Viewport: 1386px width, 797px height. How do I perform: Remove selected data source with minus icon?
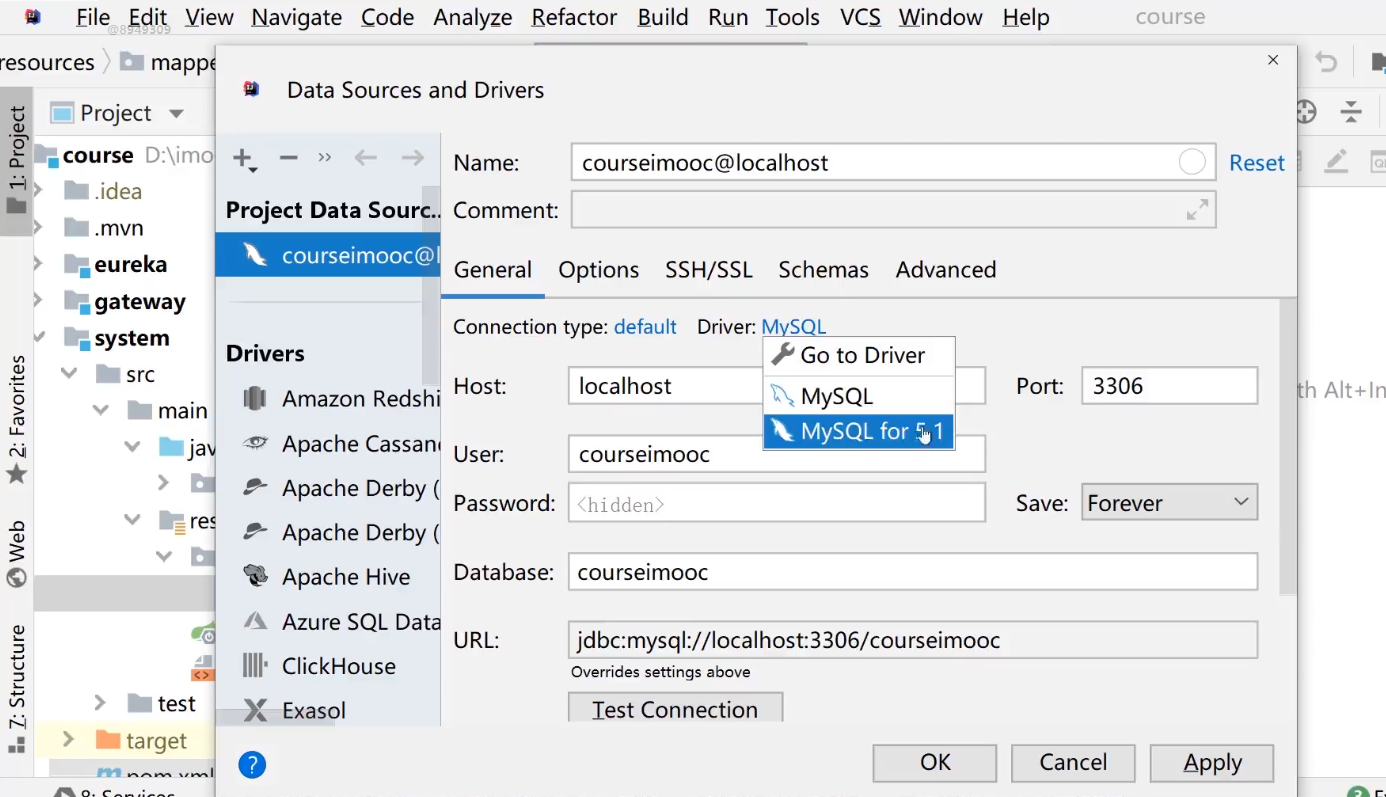click(x=288, y=157)
